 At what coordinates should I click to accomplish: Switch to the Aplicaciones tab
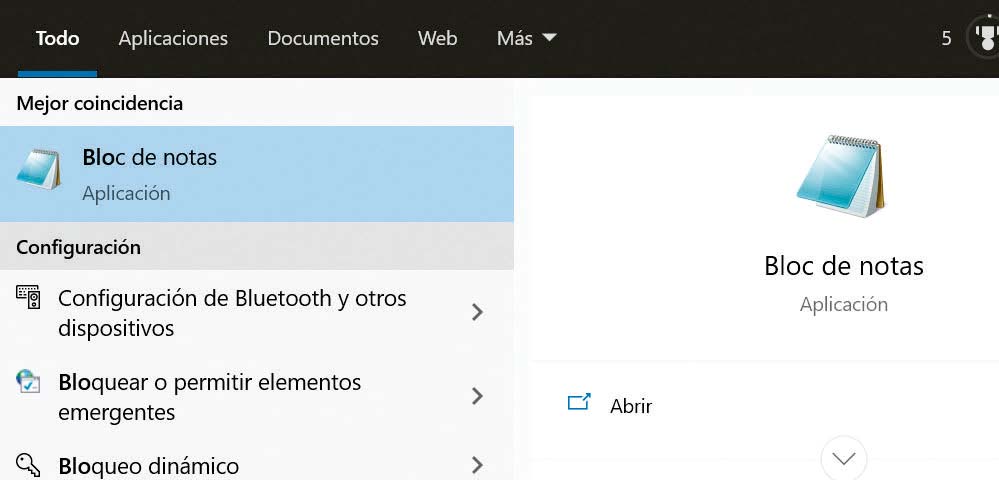pos(173,38)
